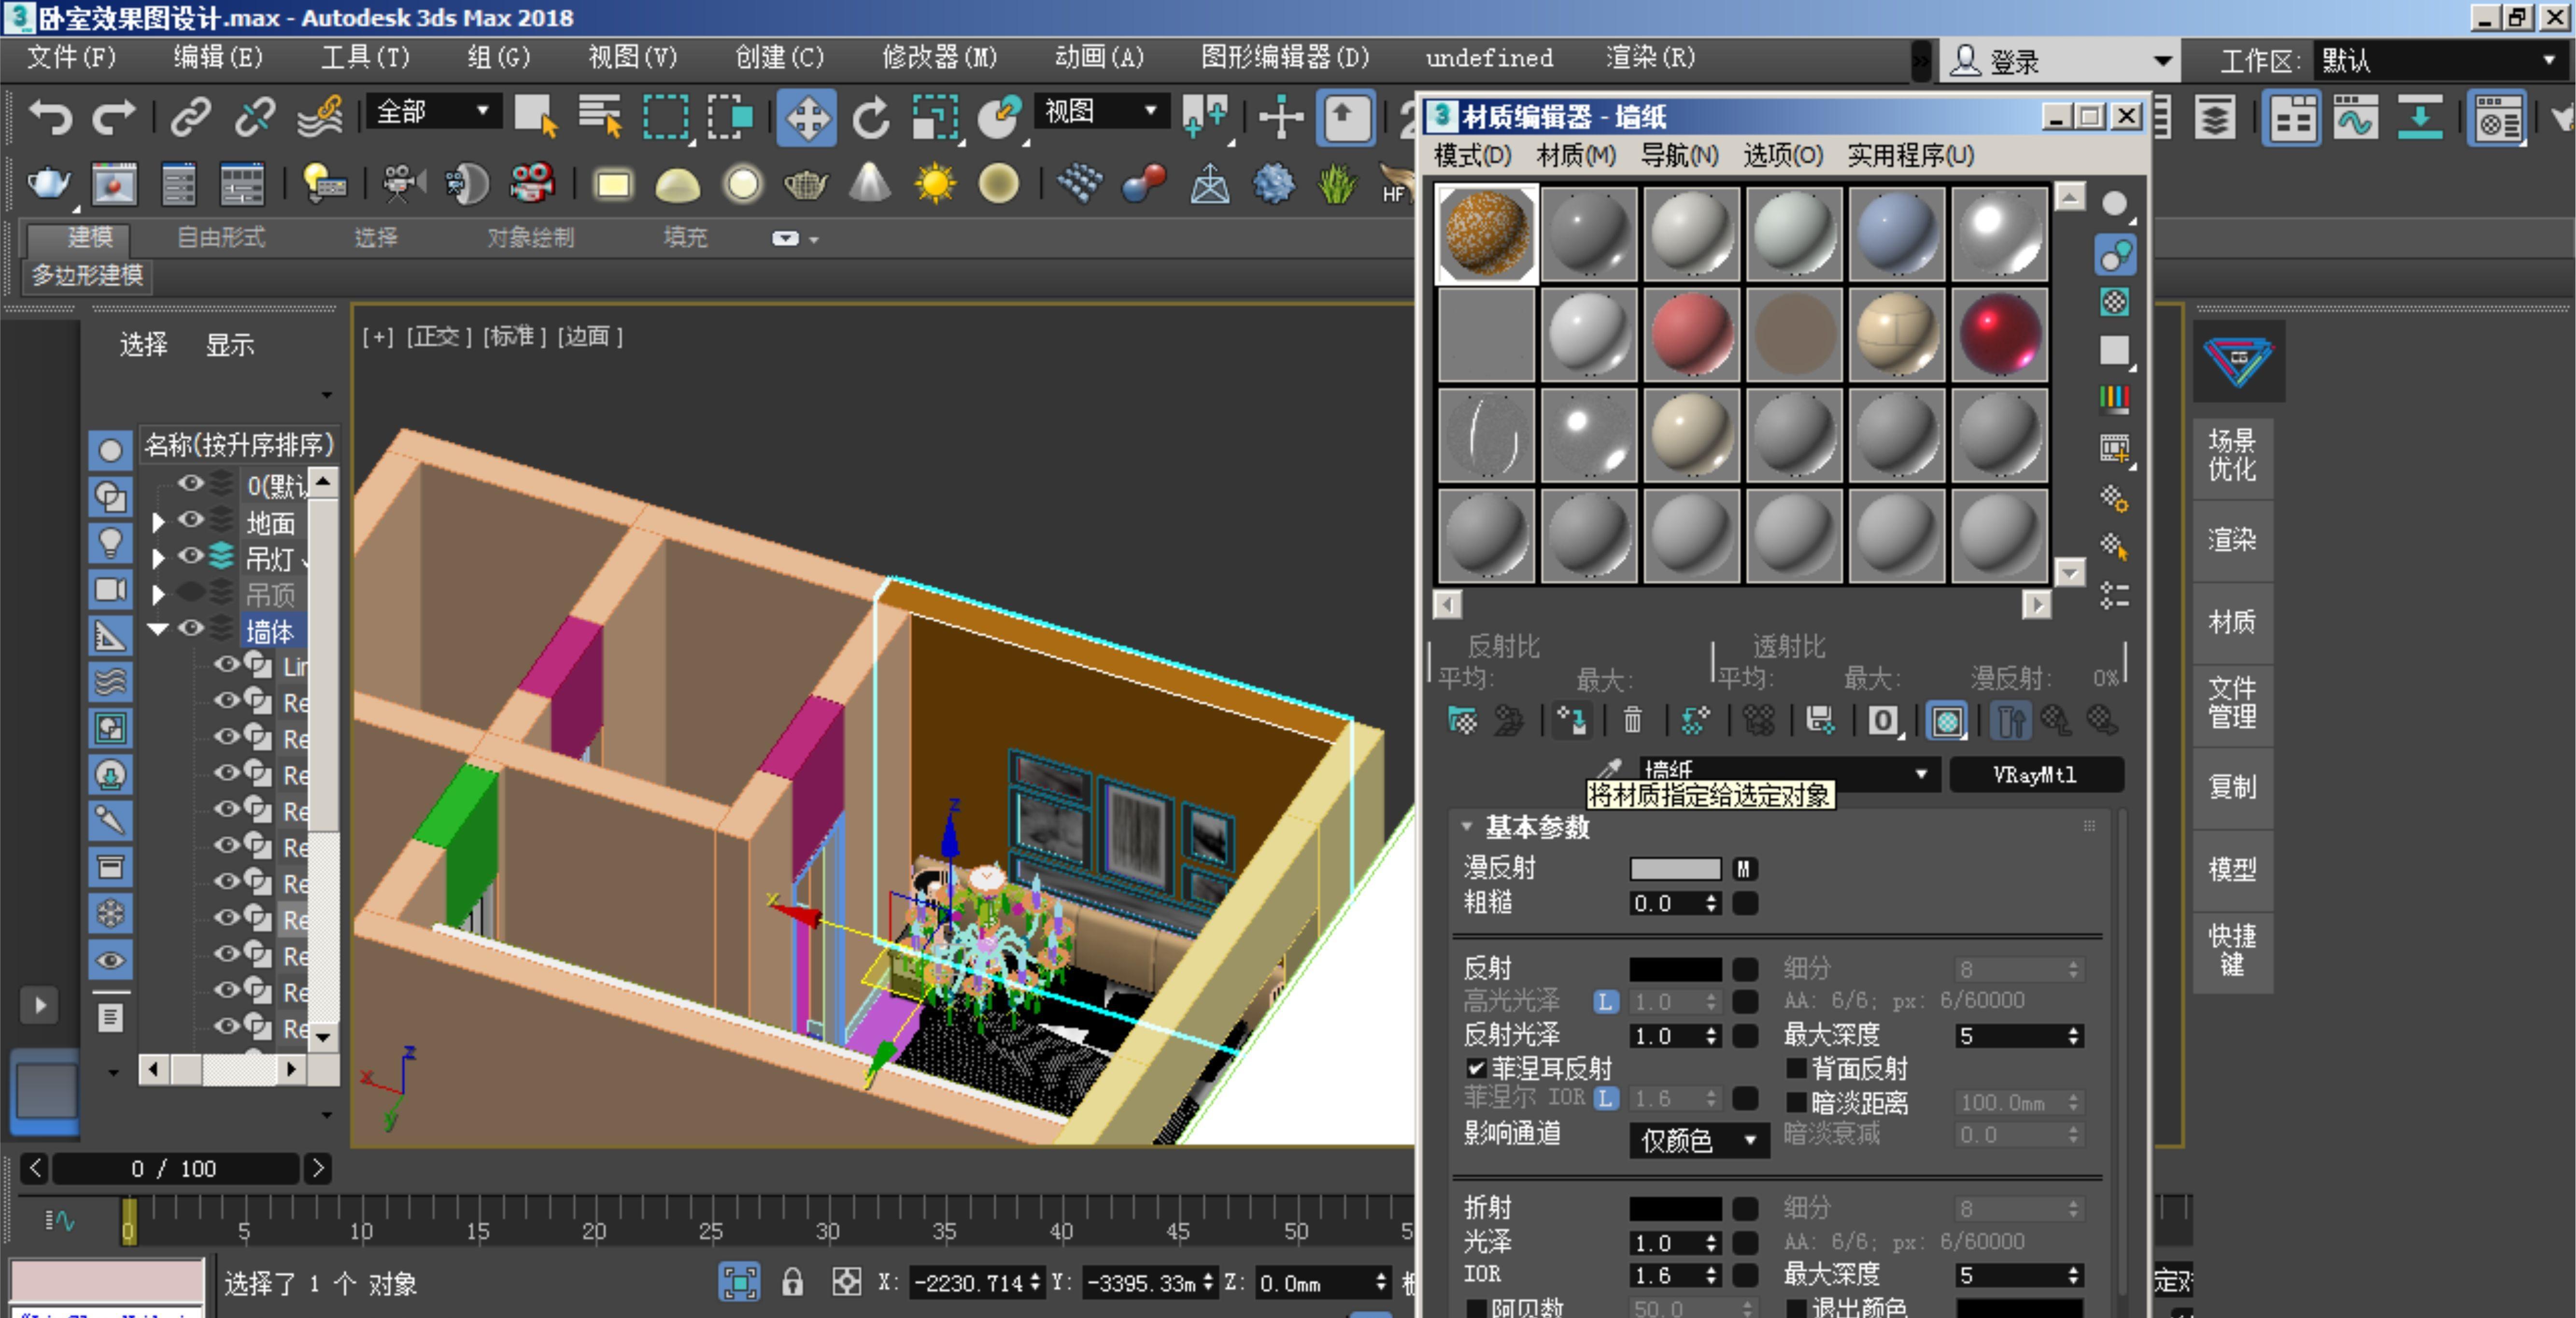Click the selection lock padlock icon
This screenshot has width=2576, height=1318.
(792, 1282)
